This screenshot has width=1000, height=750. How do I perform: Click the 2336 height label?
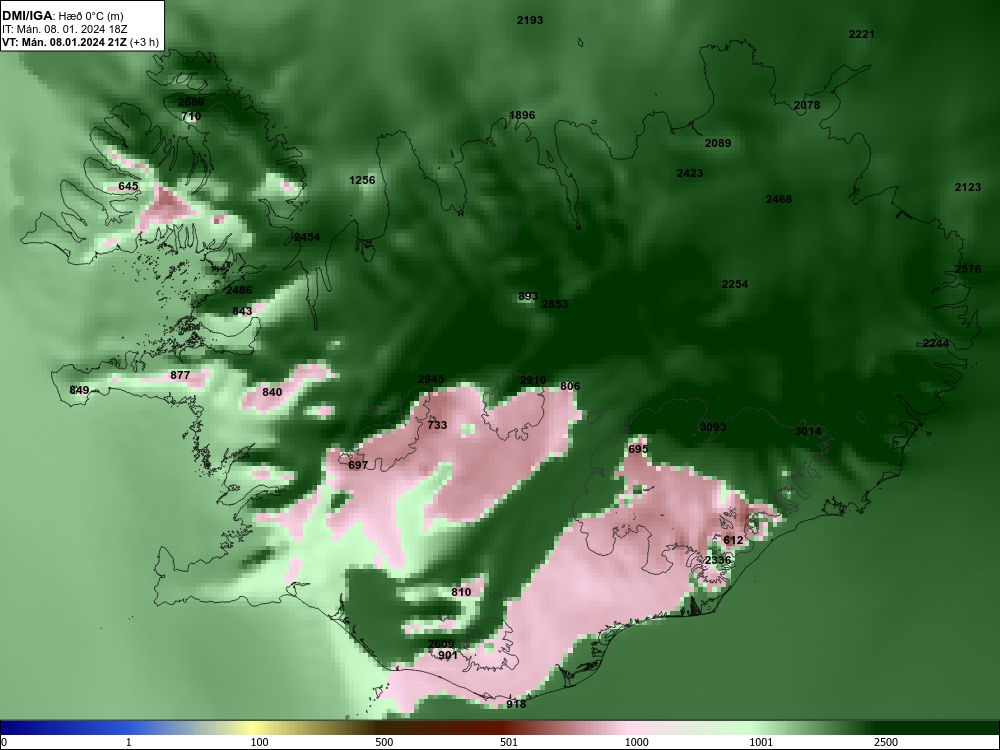click(717, 561)
